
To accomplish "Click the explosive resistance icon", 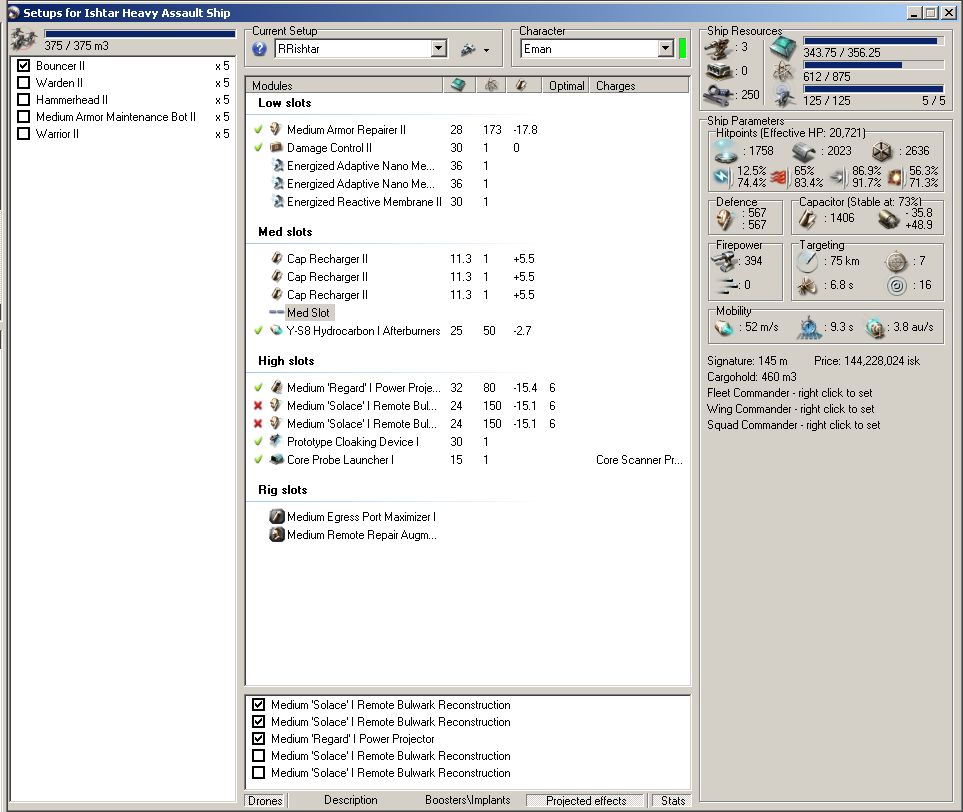I will point(895,178).
